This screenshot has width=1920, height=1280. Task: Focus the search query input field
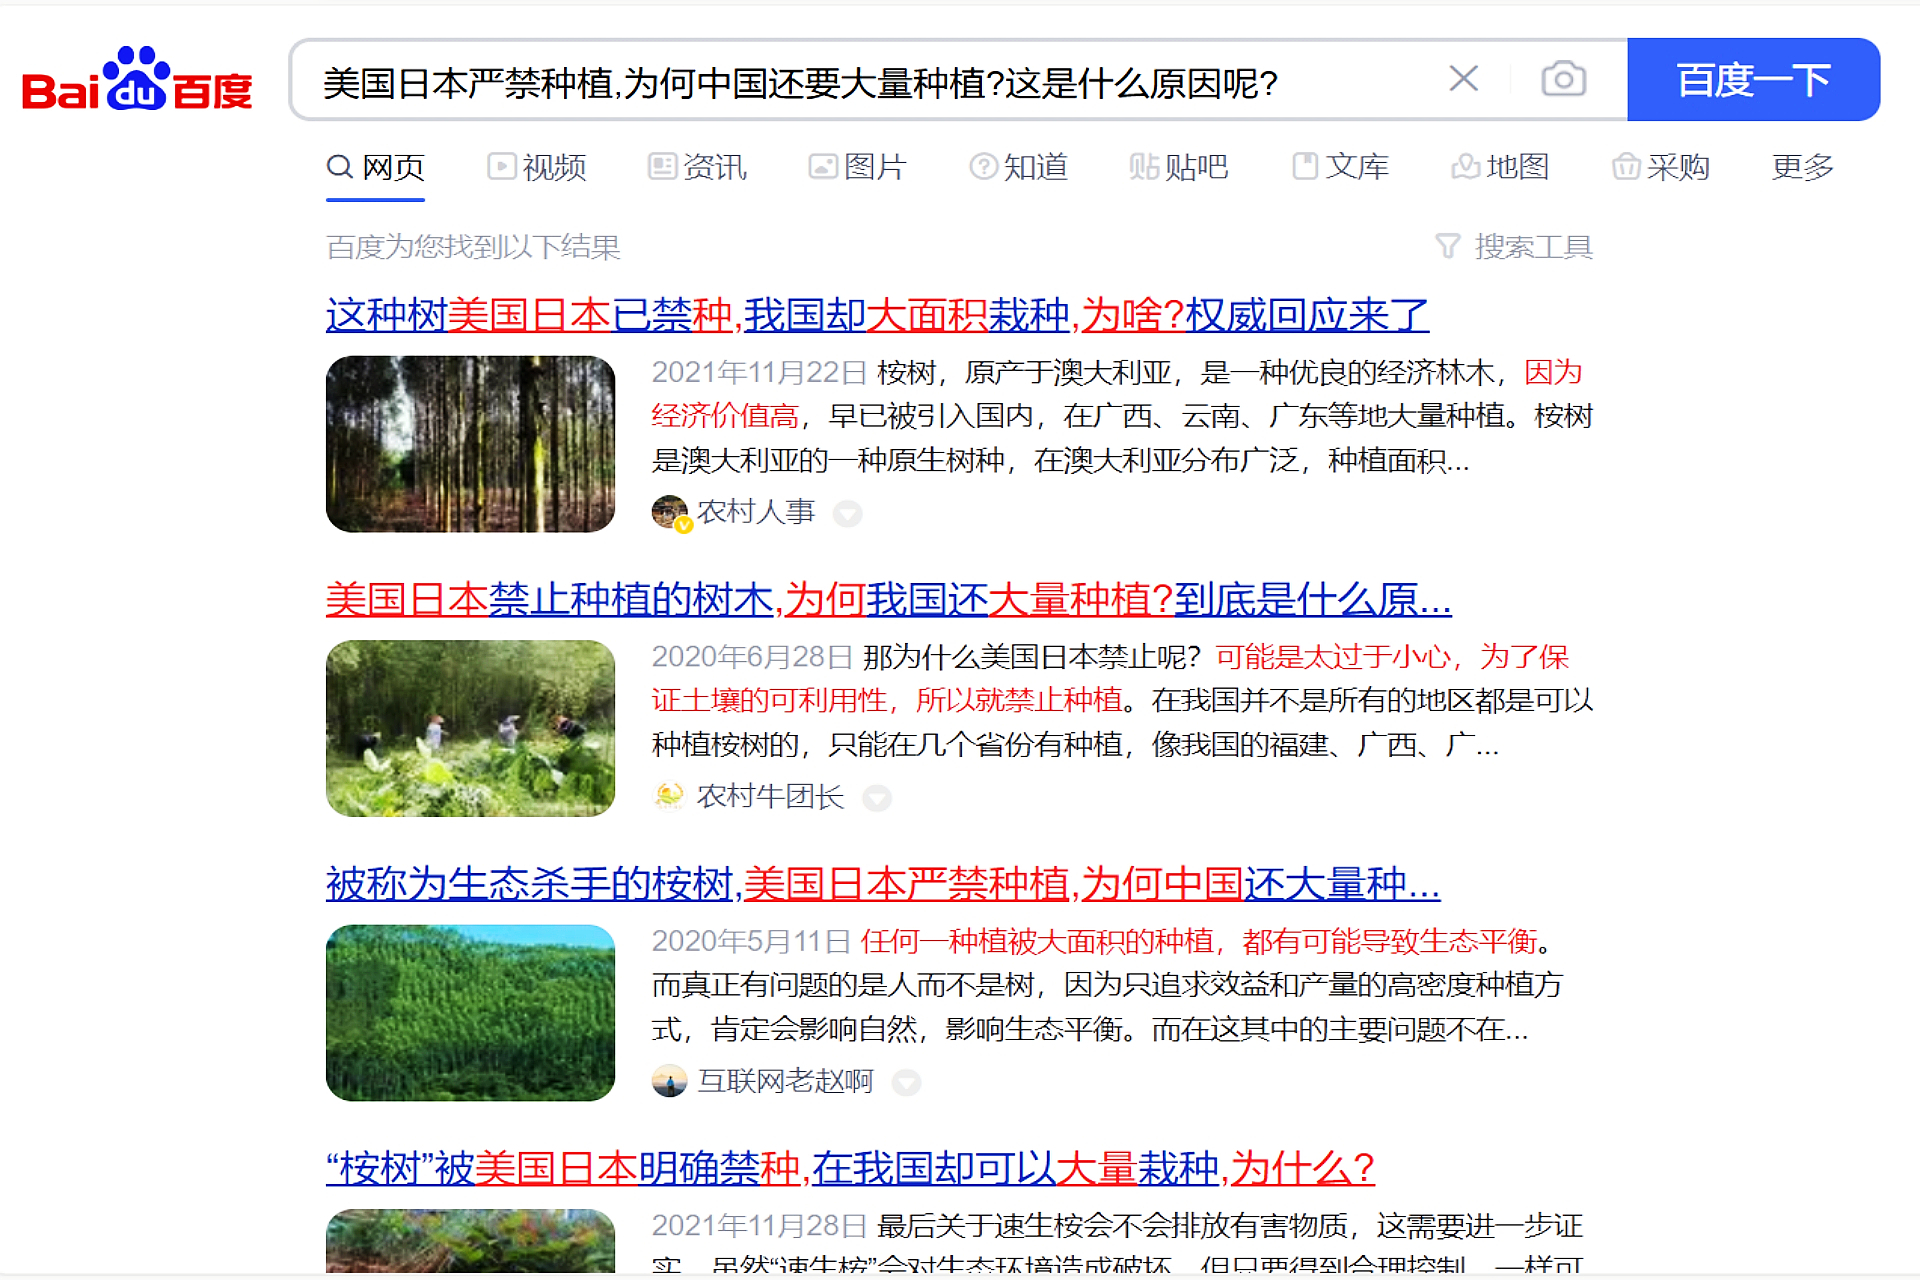click(x=870, y=82)
